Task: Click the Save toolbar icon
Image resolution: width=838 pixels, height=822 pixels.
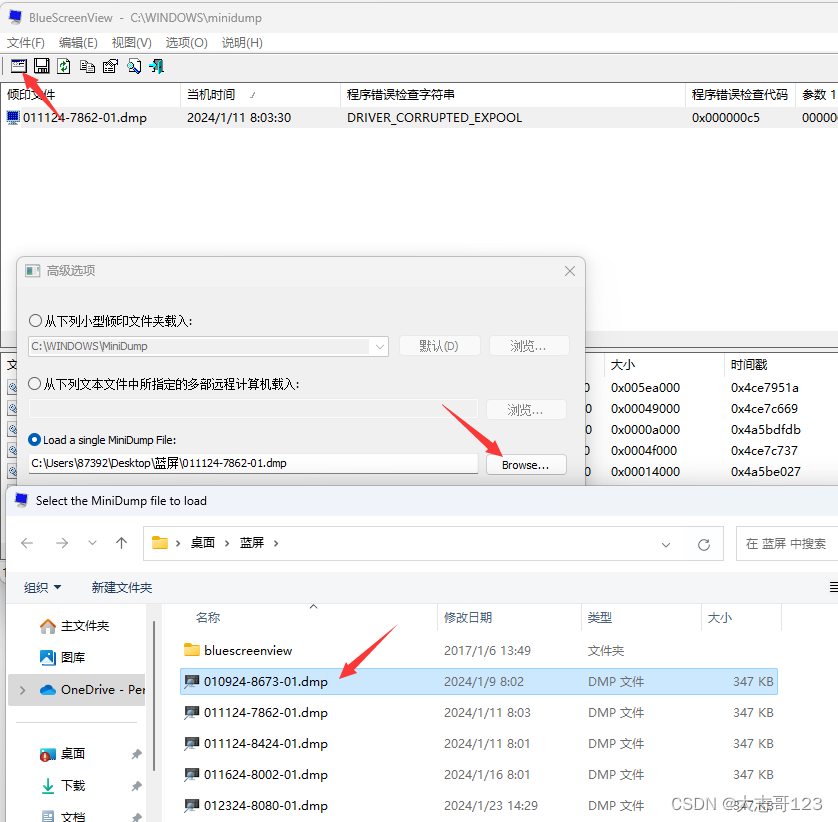Action: tap(42, 66)
